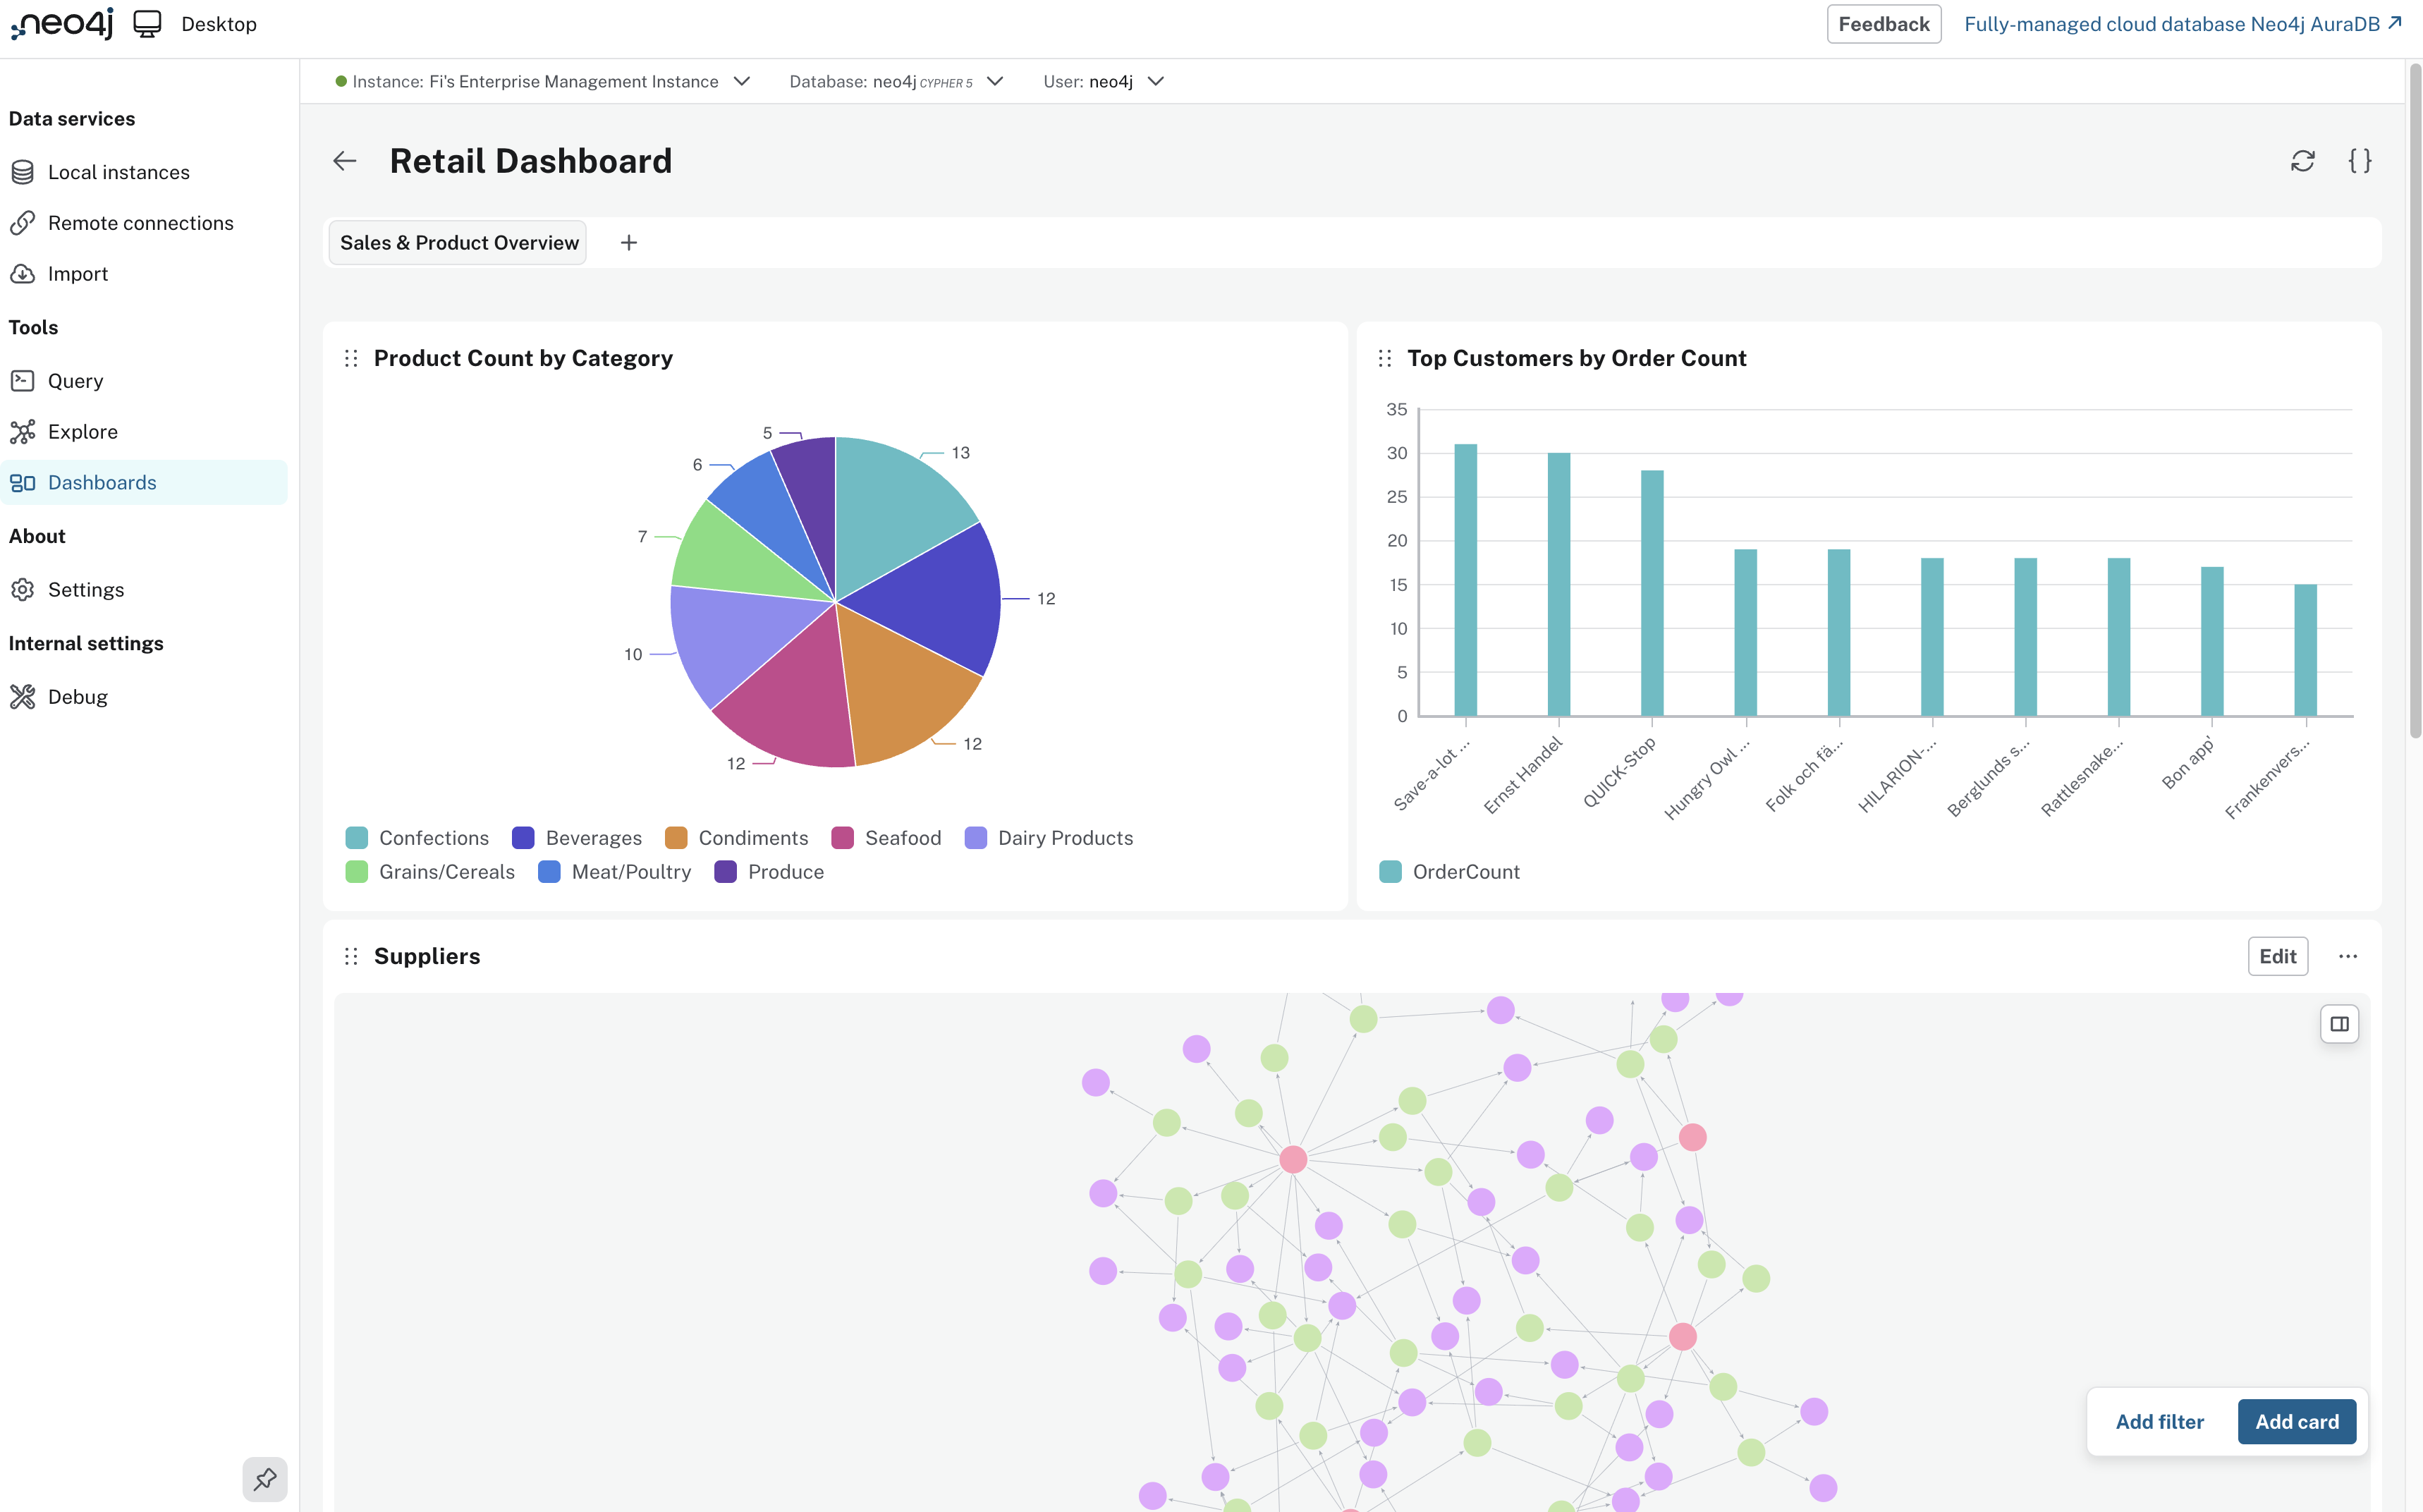
Task: Open the Query tool from the sidebar
Action: point(76,380)
